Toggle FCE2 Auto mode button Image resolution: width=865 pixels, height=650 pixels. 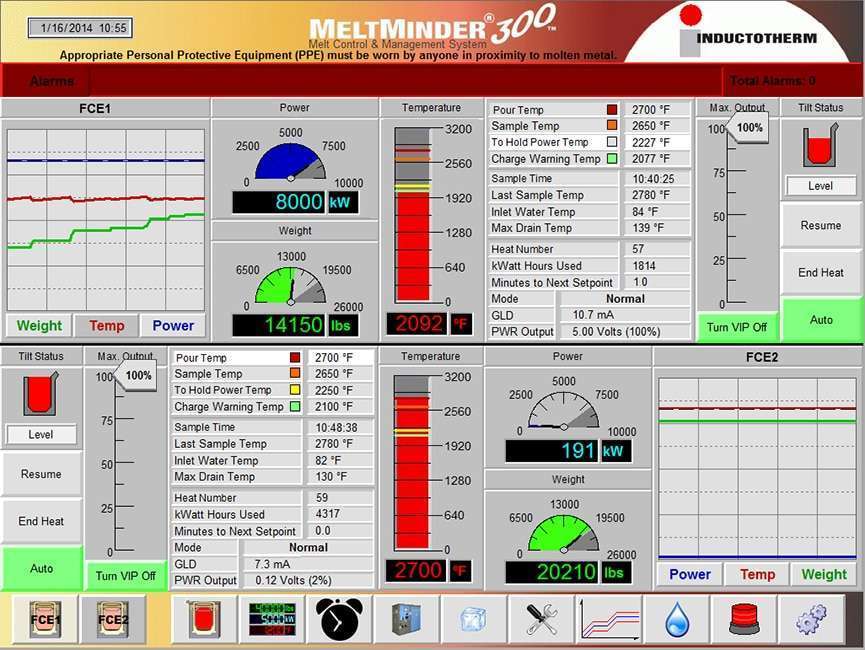click(41, 568)
